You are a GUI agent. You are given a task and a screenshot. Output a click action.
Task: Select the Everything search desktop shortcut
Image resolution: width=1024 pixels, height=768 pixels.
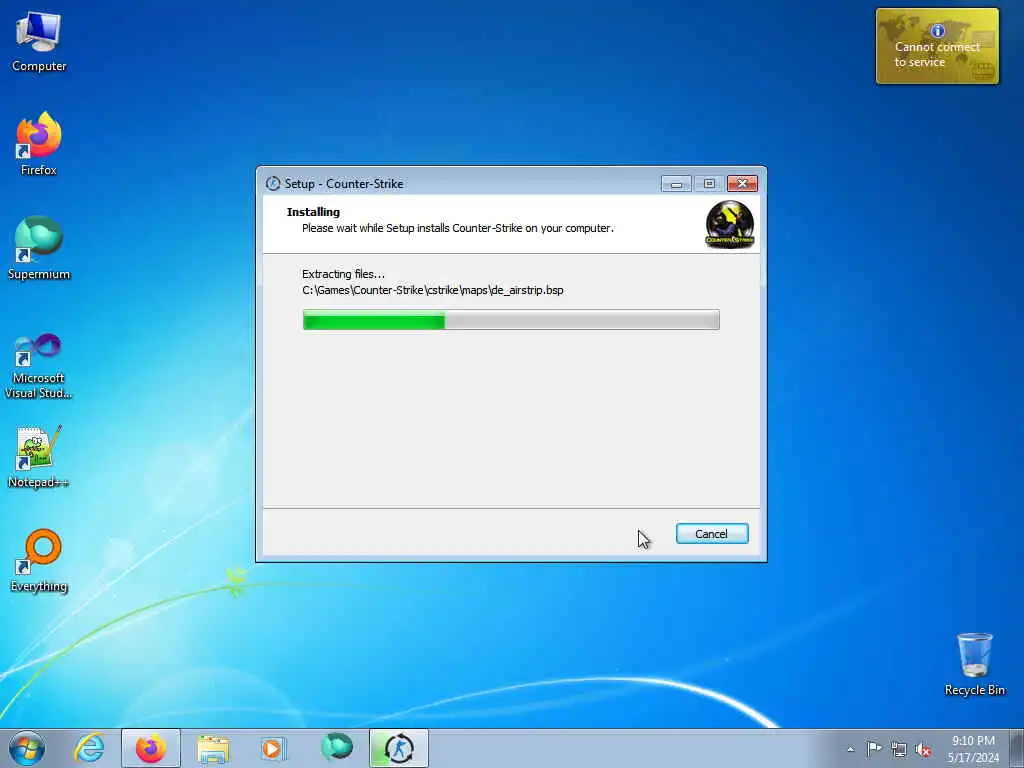(x=39, y=560)
